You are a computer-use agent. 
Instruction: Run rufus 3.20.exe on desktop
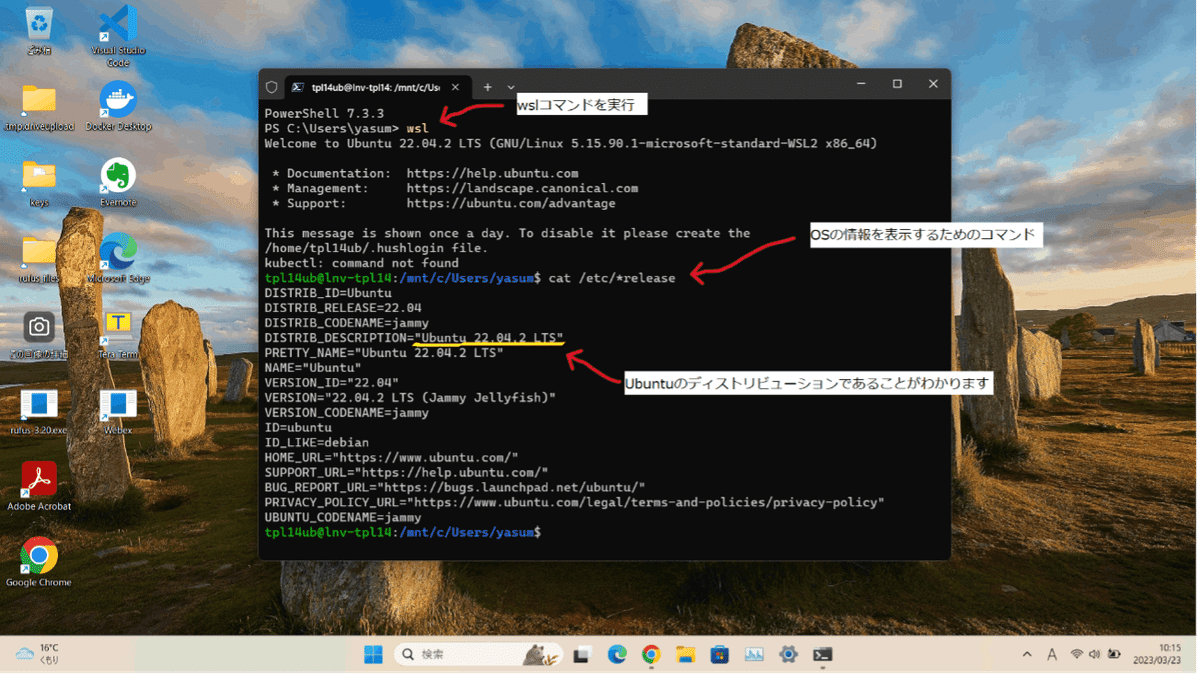click(39, 412)
